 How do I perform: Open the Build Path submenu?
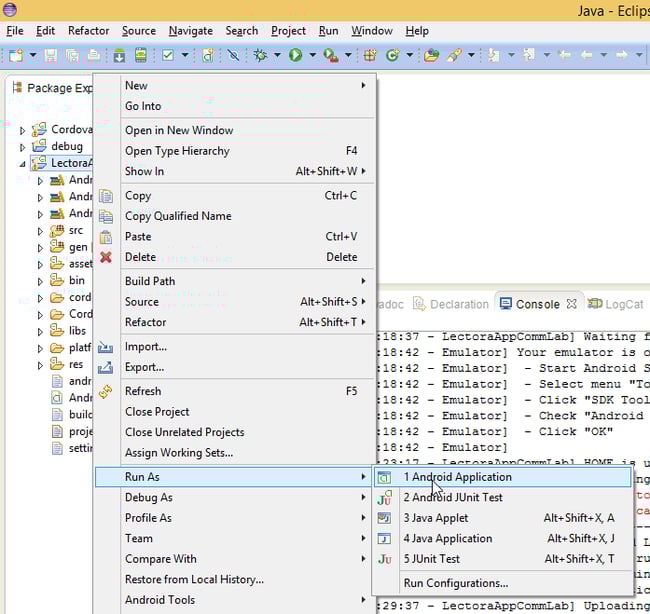[248, 281]
